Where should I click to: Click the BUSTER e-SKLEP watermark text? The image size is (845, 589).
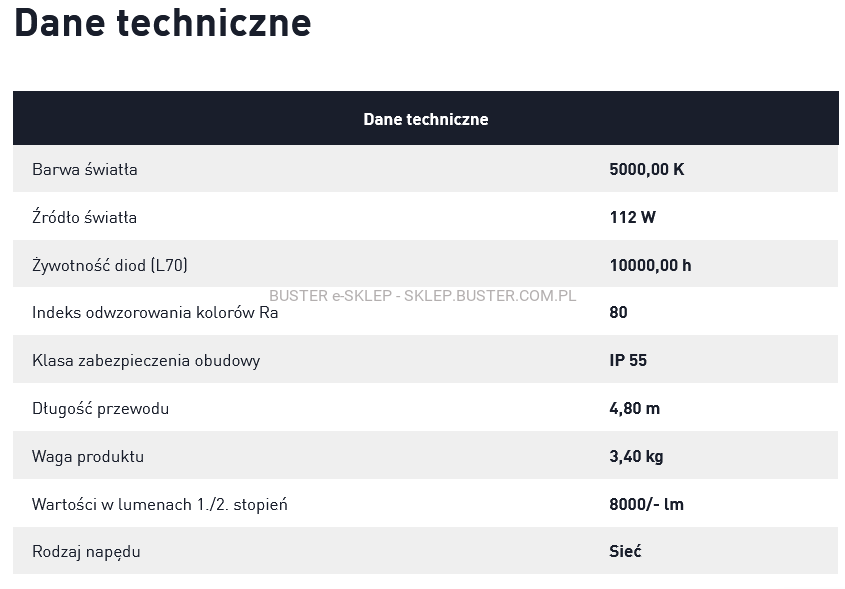coord(423,296)
